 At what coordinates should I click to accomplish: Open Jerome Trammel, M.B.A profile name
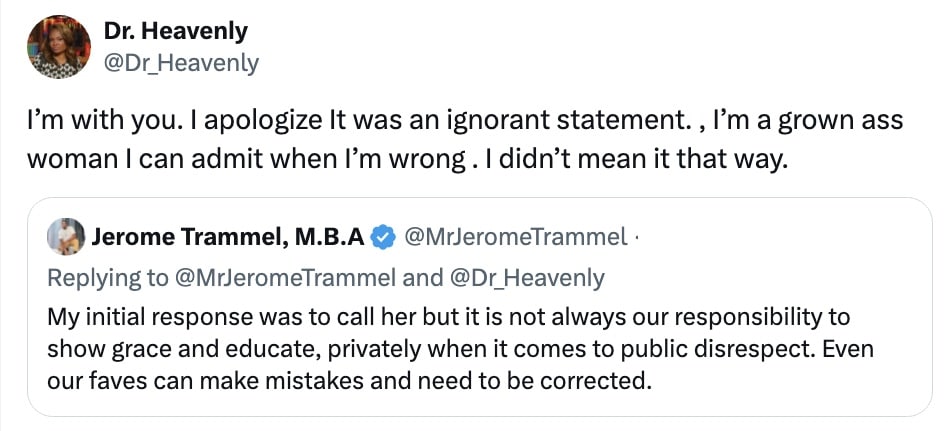pos(229,238)
